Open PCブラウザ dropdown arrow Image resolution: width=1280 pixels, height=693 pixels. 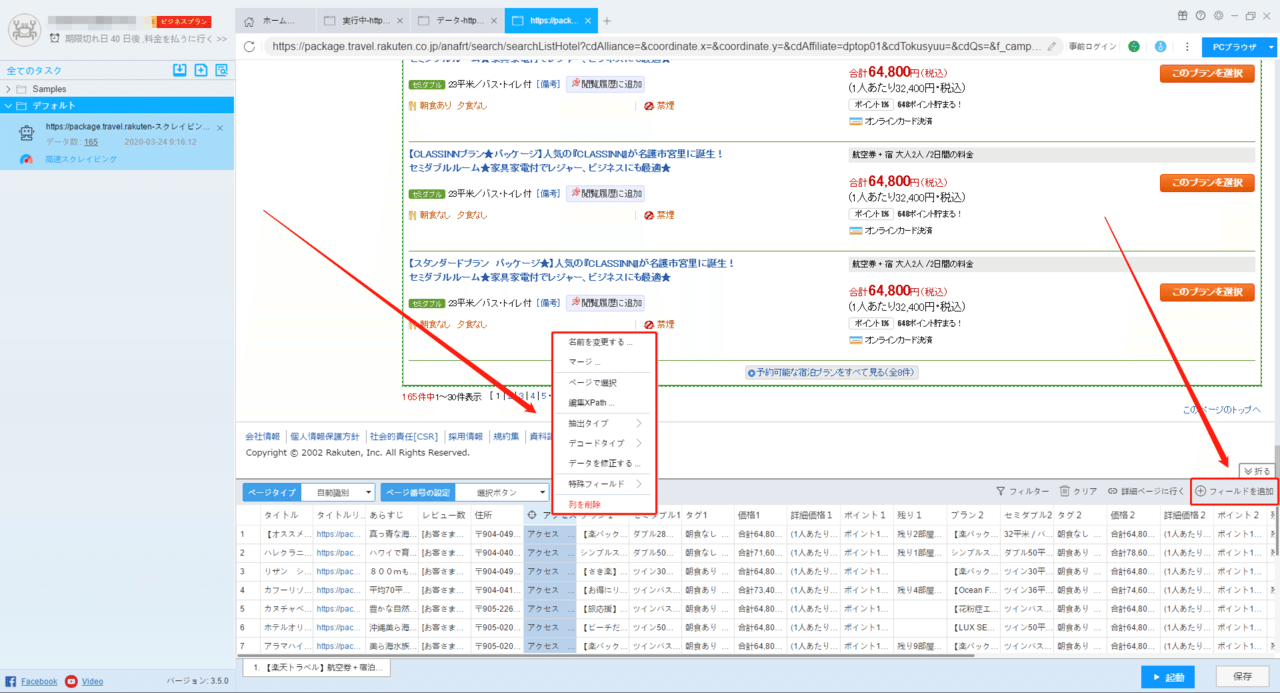[1271, 46]
